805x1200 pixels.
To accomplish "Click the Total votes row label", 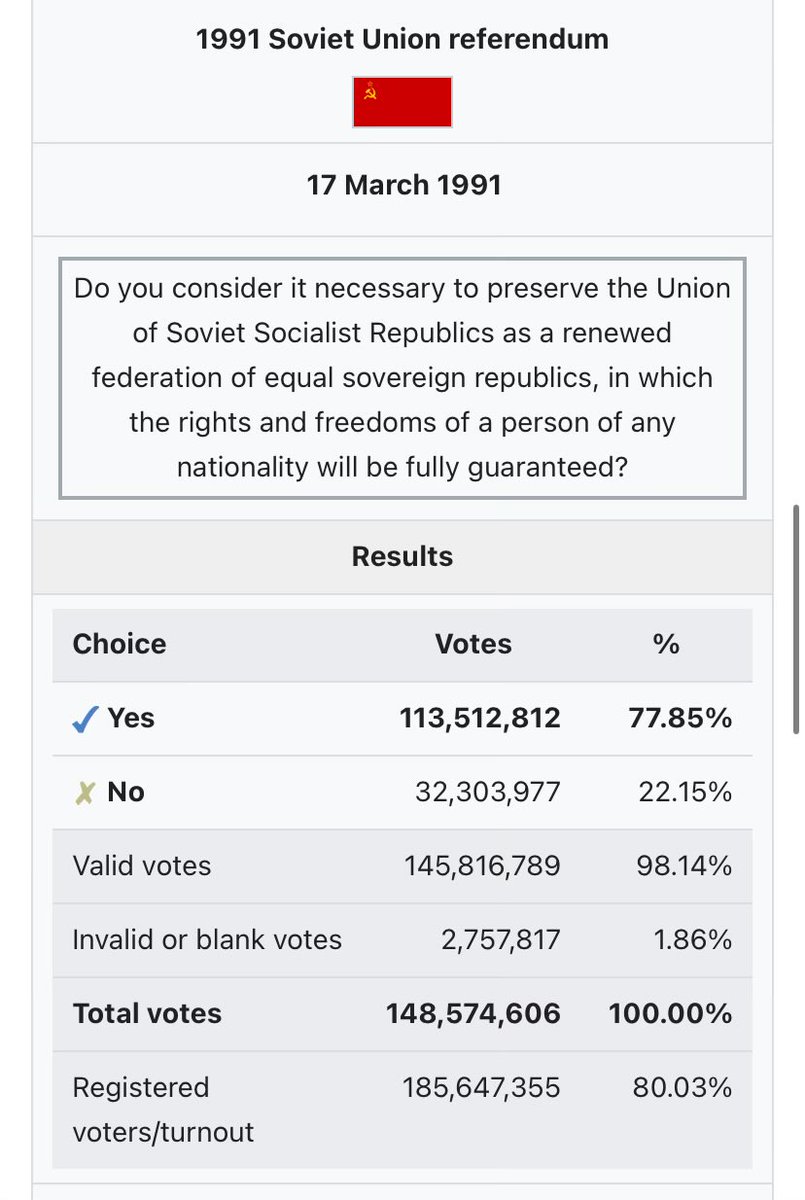I will [147, 1014].
